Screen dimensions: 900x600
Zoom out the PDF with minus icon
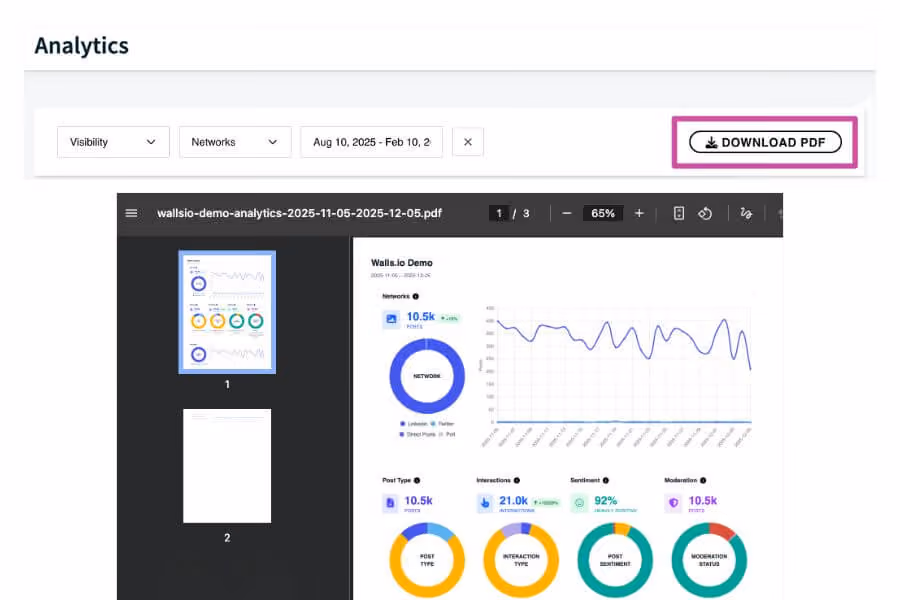(x=567, y=214)
